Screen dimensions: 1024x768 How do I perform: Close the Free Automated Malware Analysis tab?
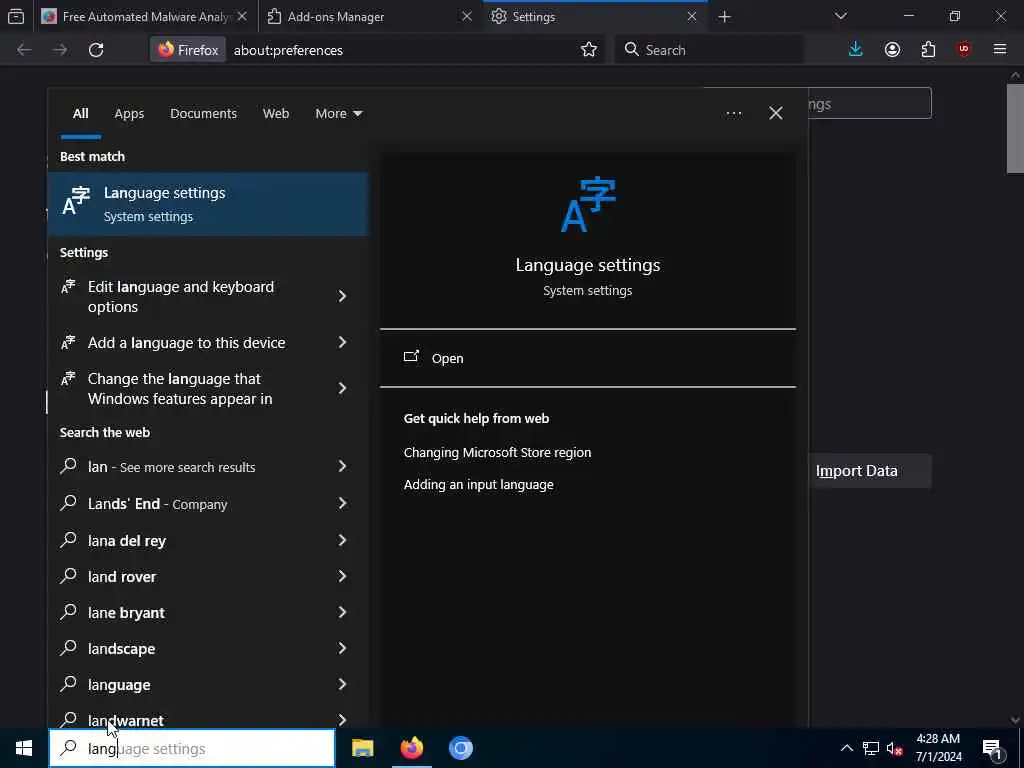tap(242, 16)
